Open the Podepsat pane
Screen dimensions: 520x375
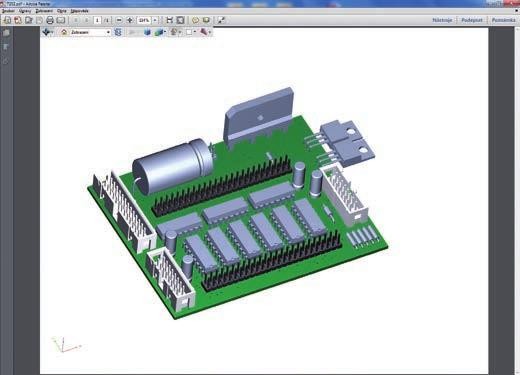[472, 20]
